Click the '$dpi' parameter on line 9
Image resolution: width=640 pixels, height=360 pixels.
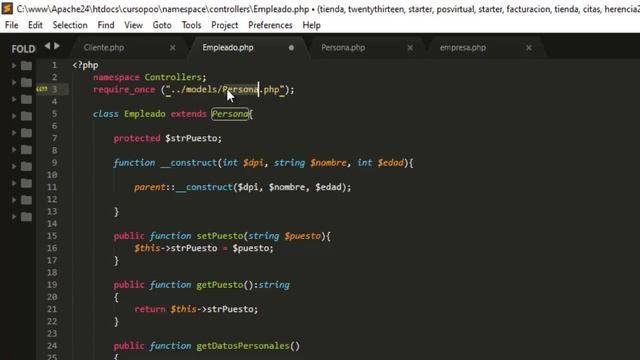point(253,163)
